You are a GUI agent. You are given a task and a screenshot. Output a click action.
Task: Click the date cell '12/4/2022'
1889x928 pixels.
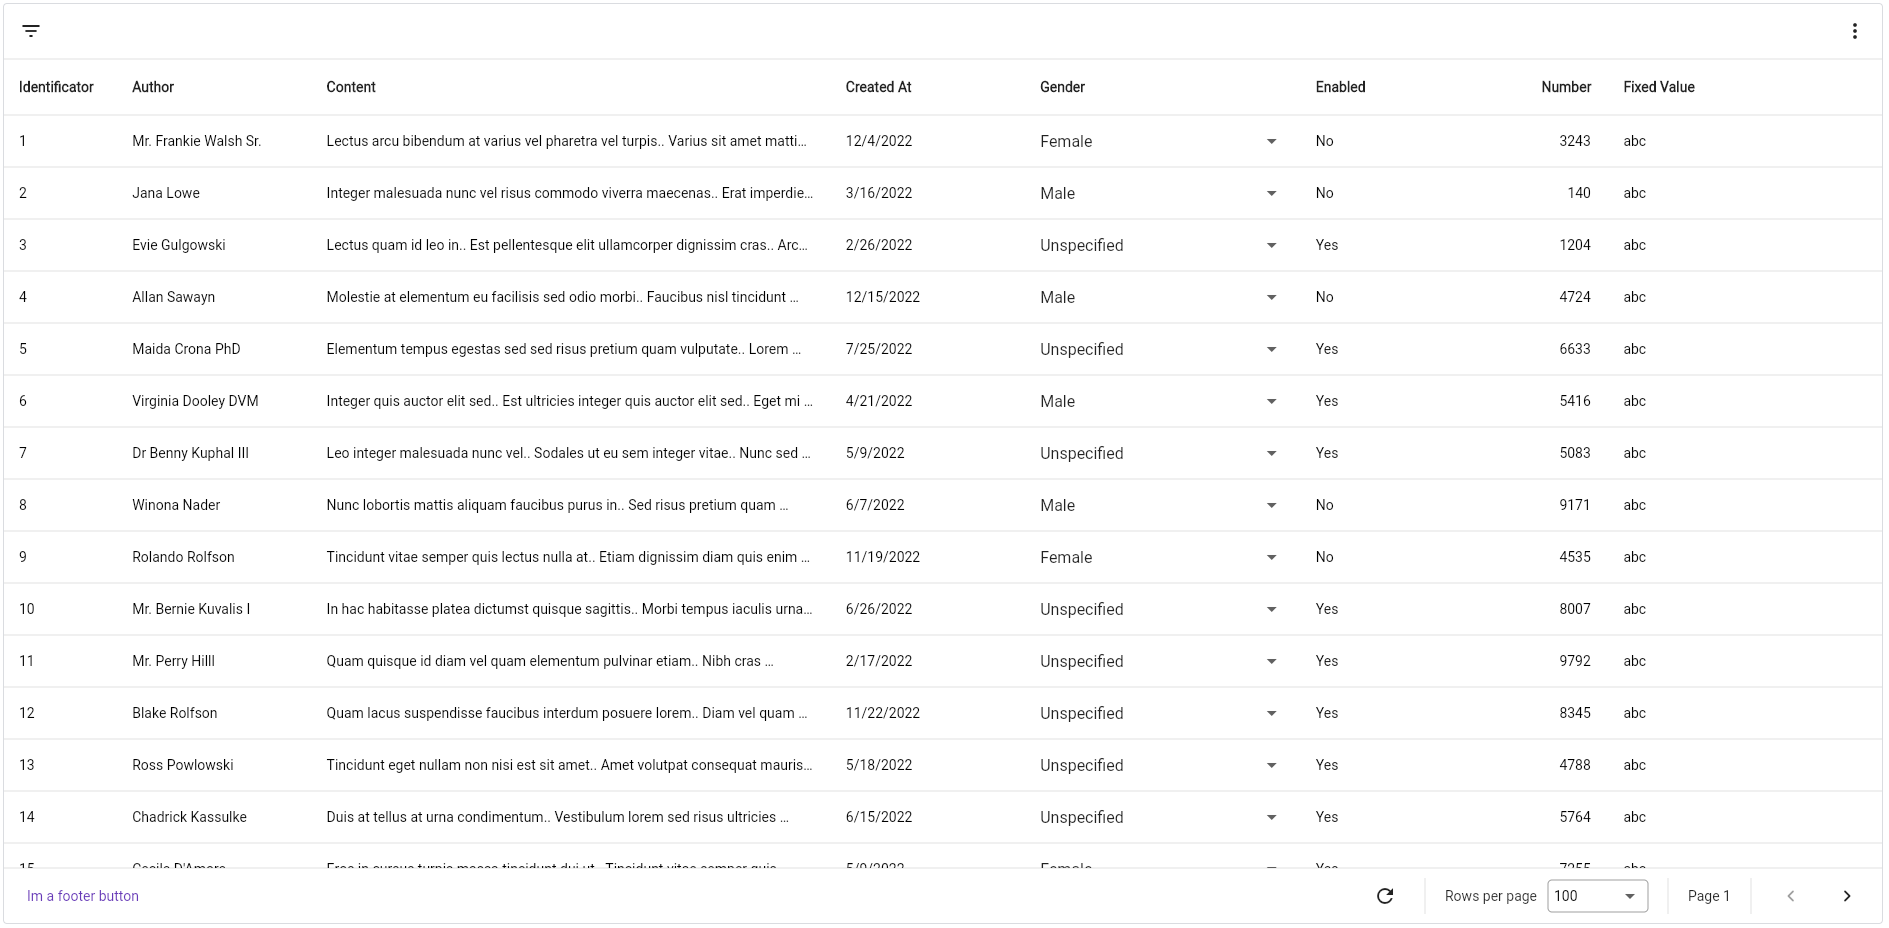(x=879, y=141)
